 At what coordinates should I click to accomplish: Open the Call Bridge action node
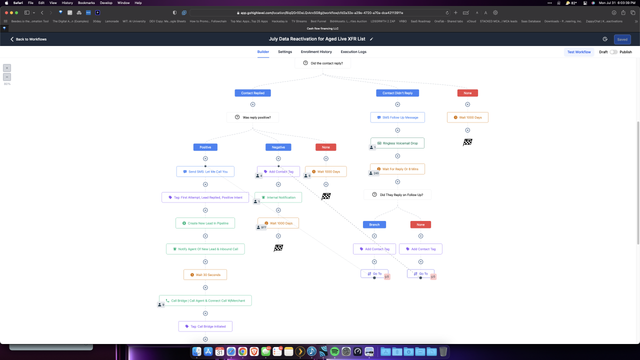(205, 300)
